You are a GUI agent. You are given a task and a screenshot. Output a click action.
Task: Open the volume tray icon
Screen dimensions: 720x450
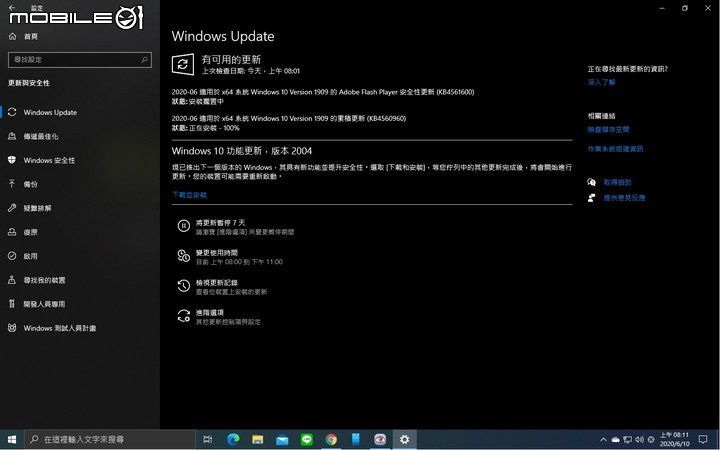pyautogui.click(x=639, y=439)
